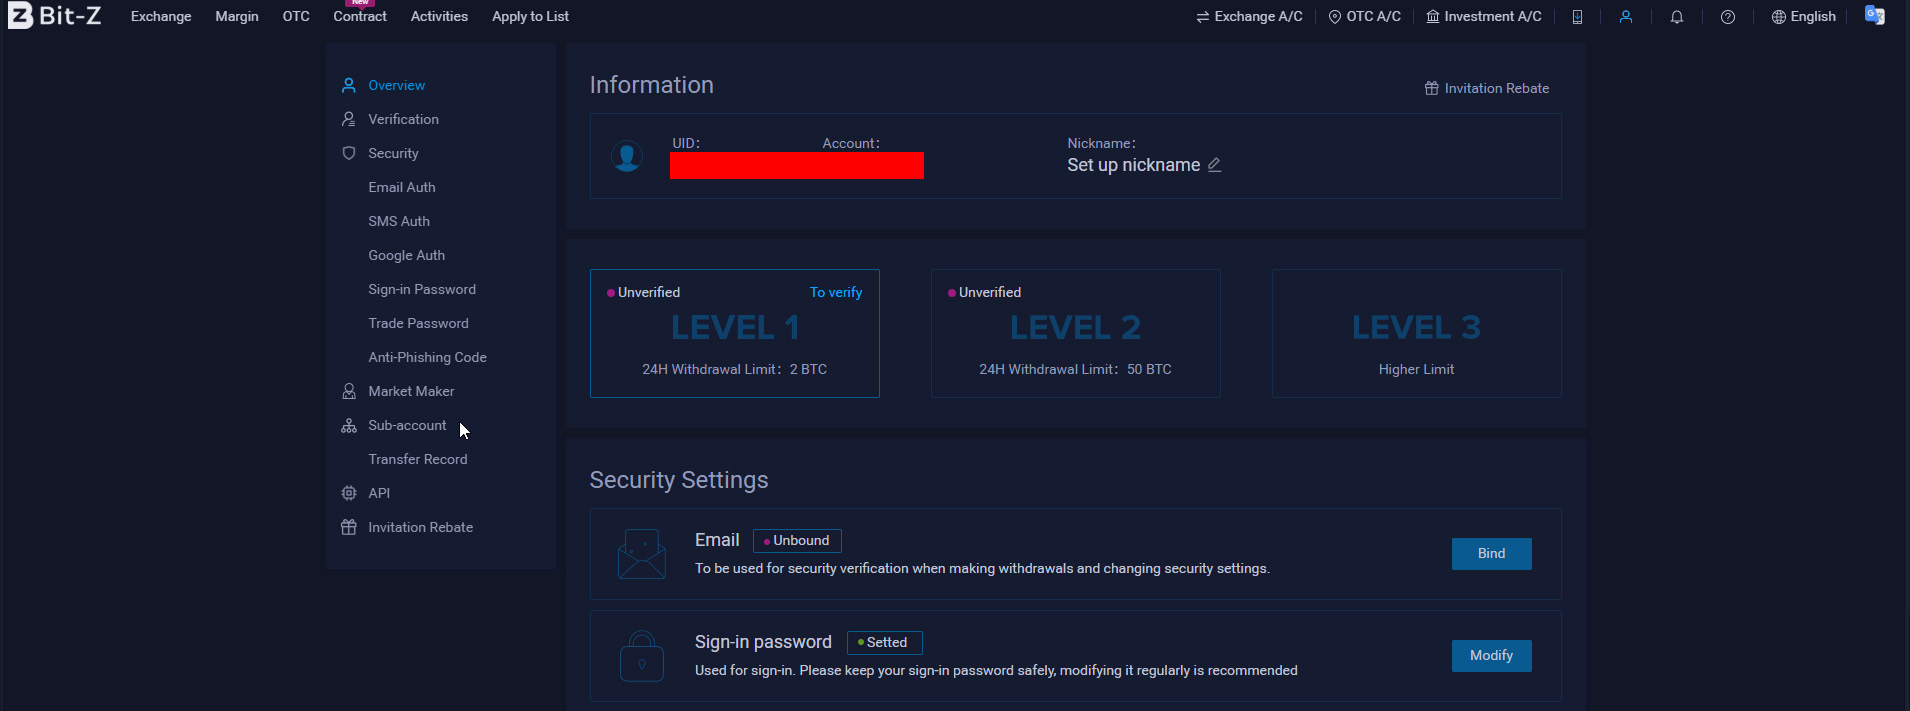The height and width of the screenshot is (711, 1910).
Task: Open the mobile app download icon
Action: click(1577, 17)
